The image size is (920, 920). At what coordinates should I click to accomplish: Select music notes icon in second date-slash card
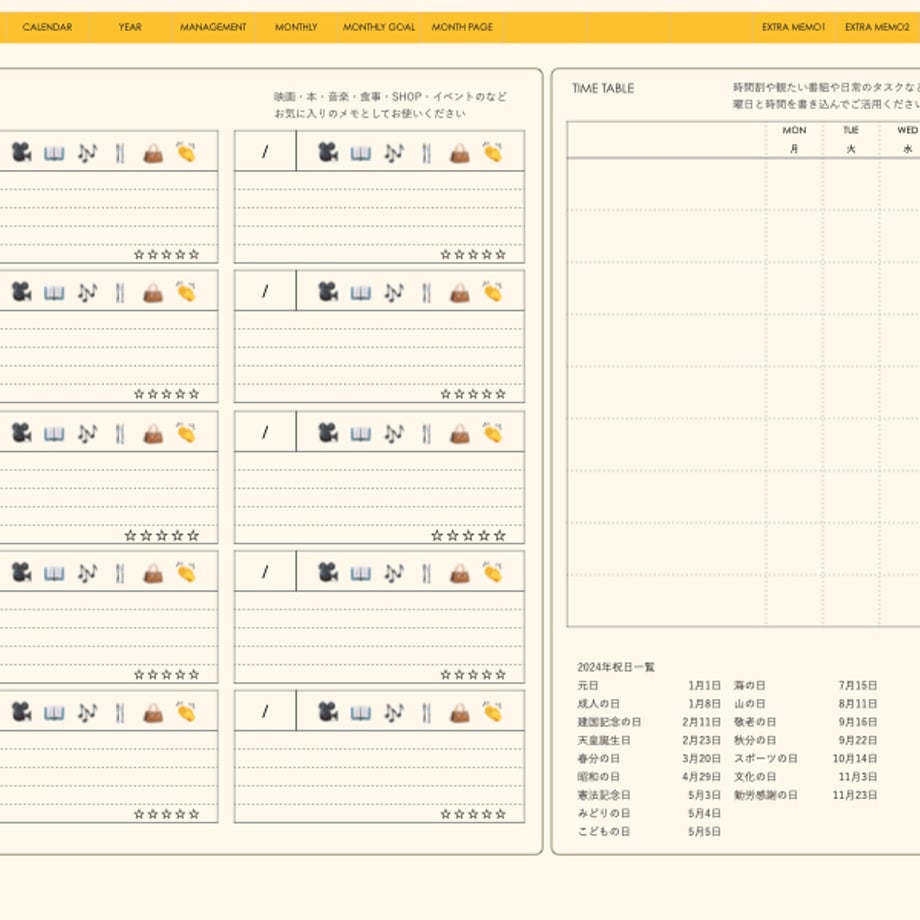394,293
